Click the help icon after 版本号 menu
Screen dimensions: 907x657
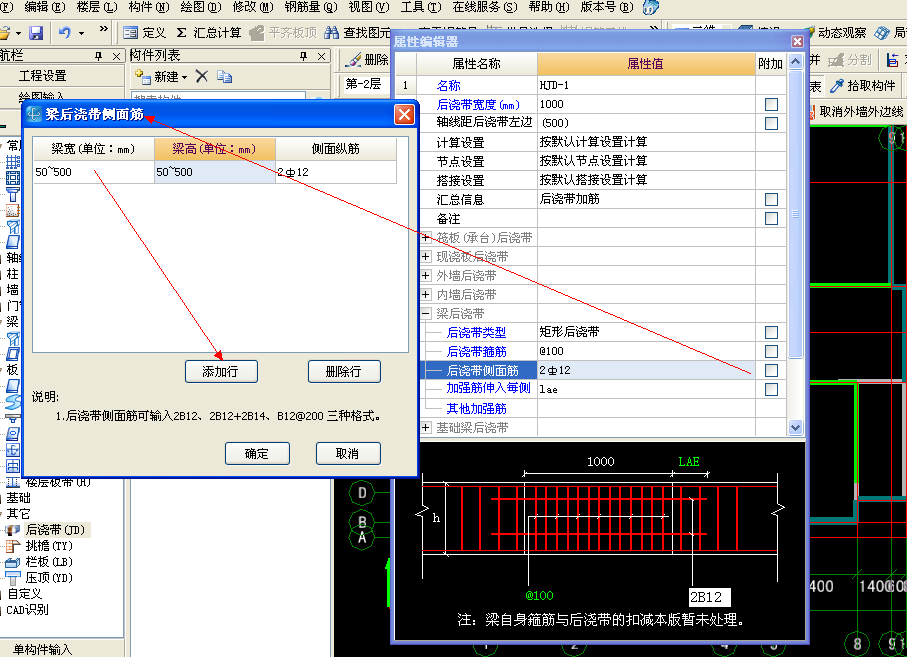coord(651,7)
